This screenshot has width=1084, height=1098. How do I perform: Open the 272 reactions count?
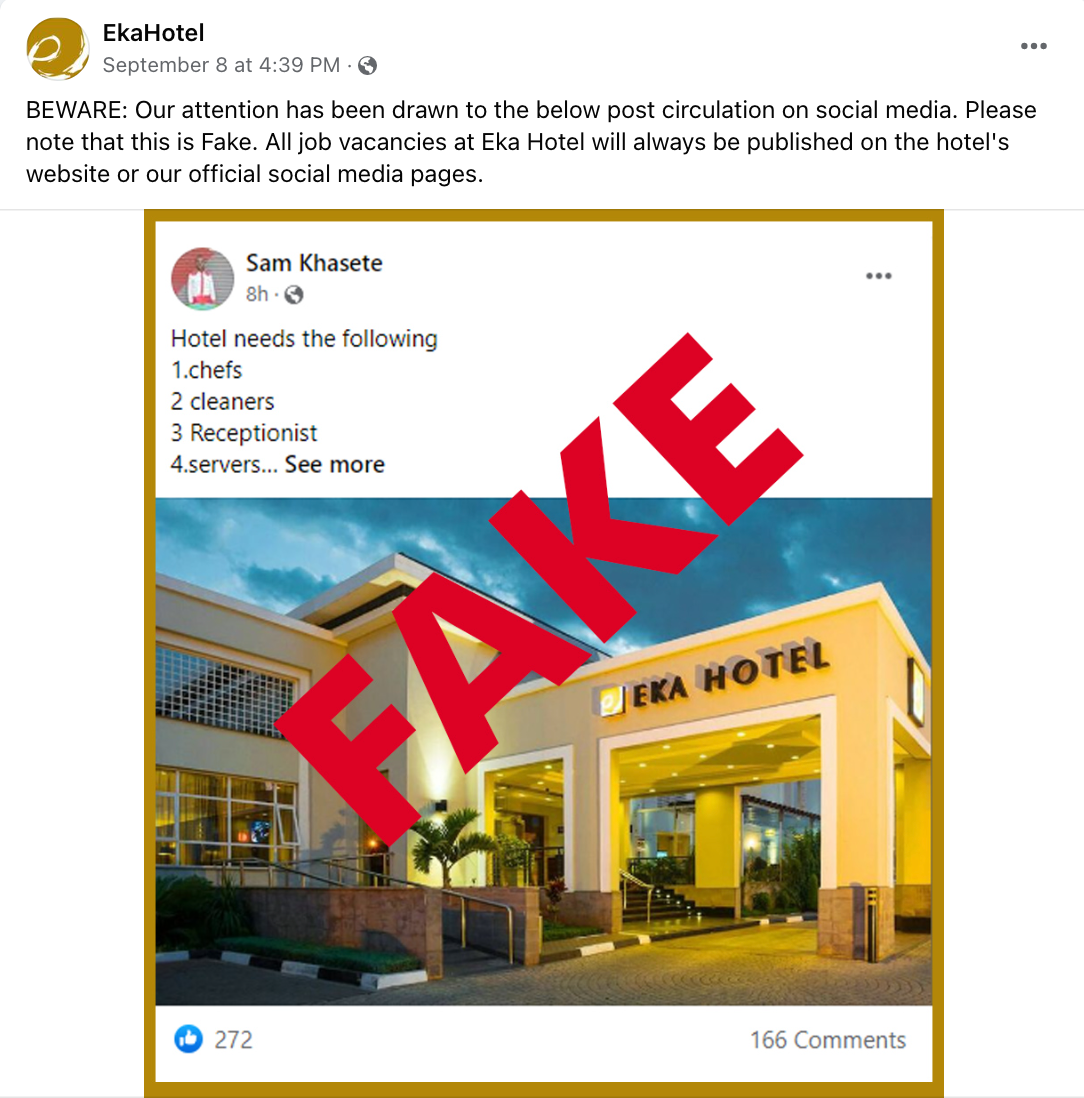click(x=233, y=1040)
